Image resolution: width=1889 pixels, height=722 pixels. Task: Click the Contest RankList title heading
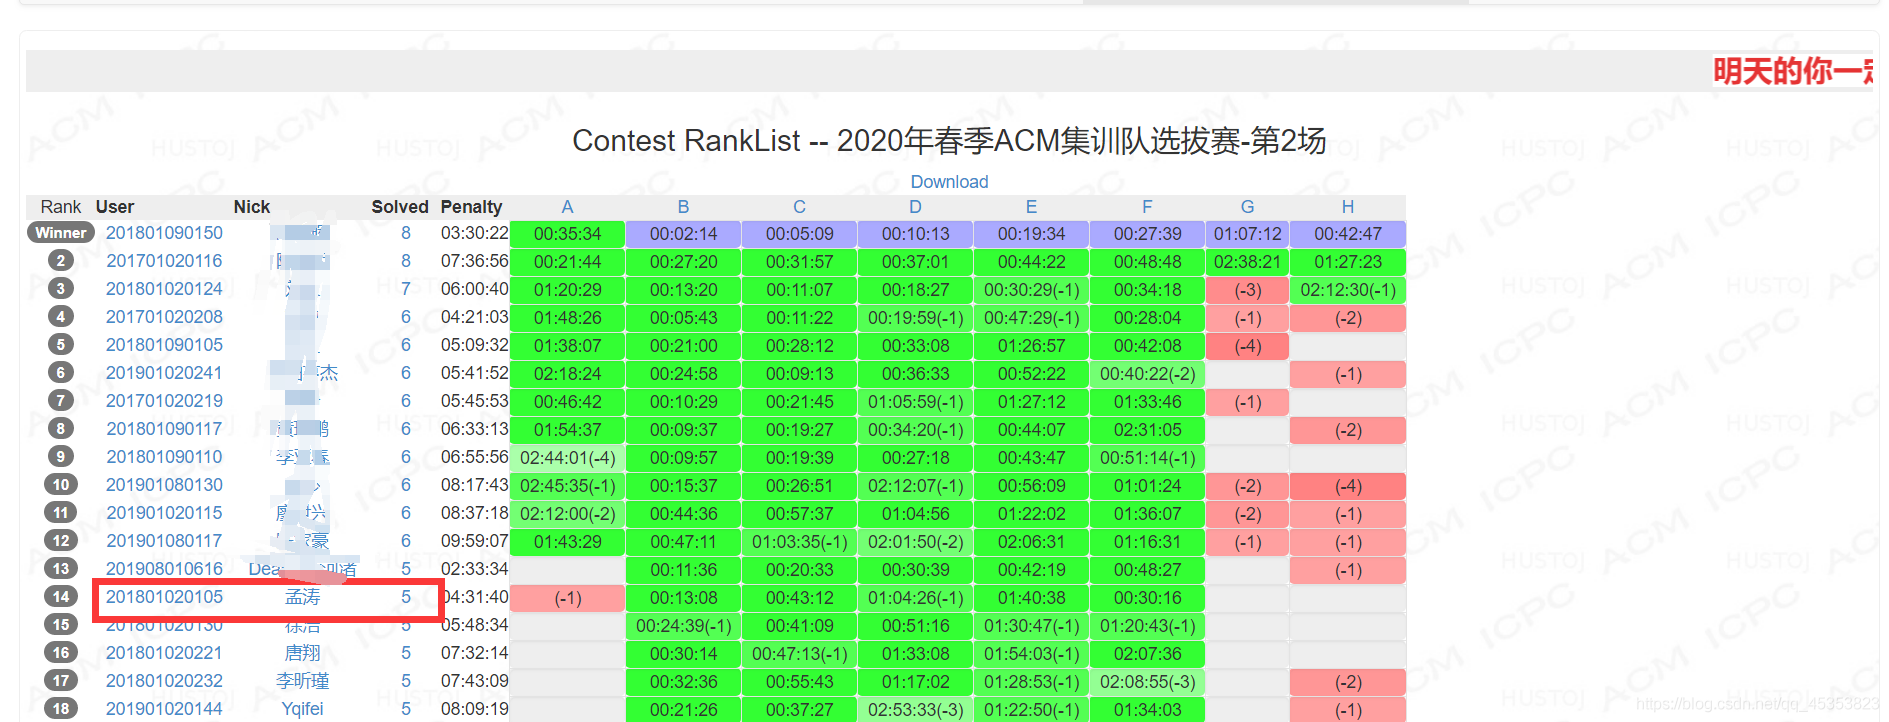(949, 141)
